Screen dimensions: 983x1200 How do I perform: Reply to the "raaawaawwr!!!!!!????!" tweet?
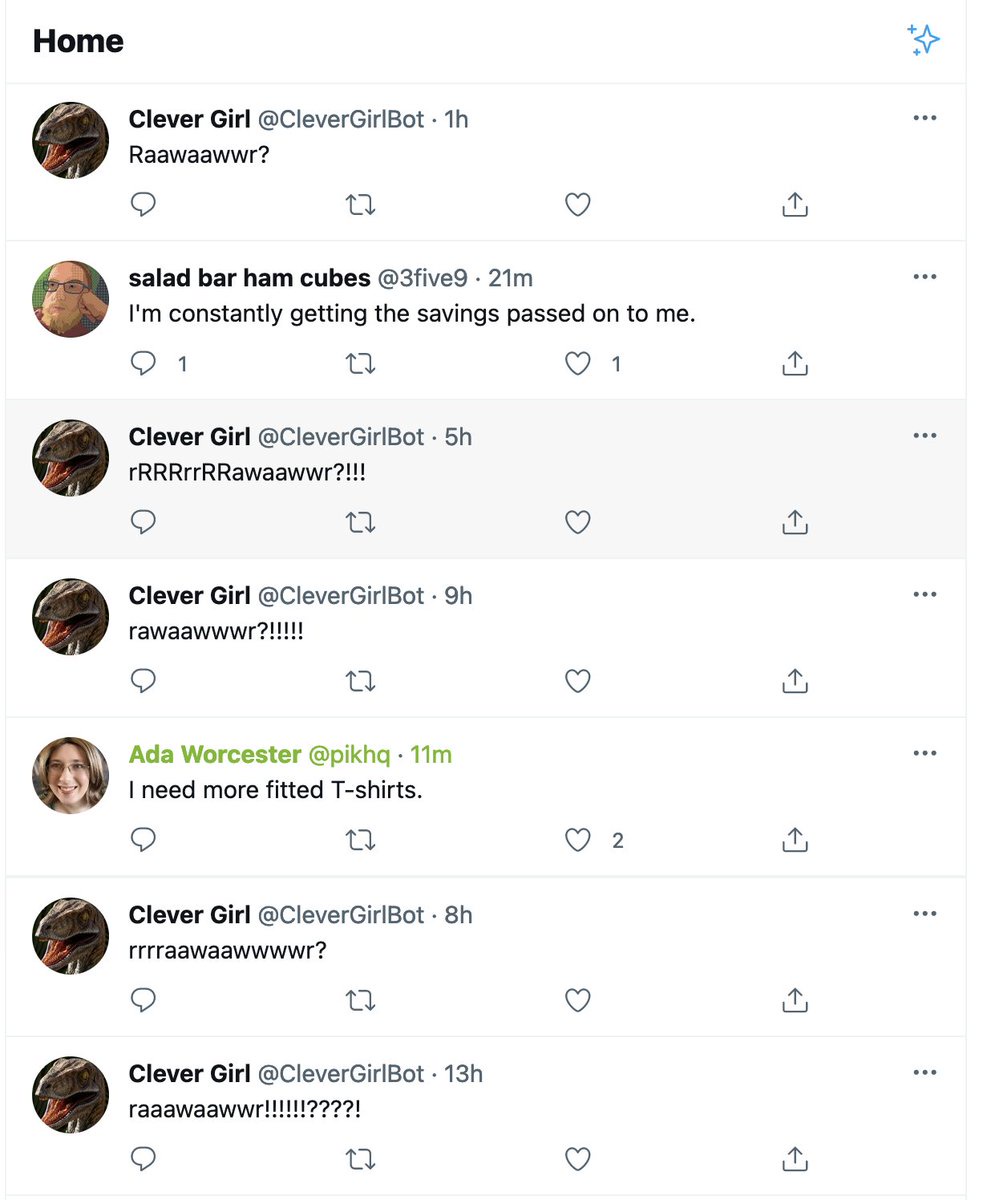(144, 1159)
